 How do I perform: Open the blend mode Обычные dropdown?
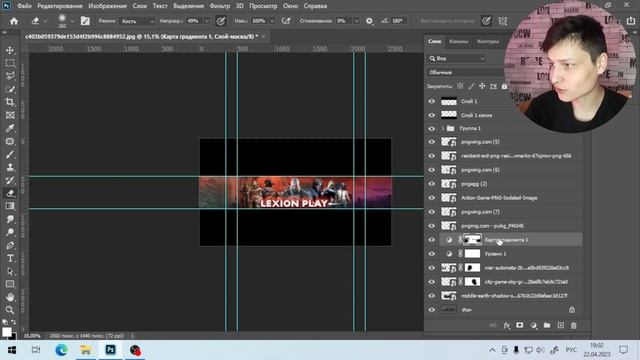[x=465, y=73]
